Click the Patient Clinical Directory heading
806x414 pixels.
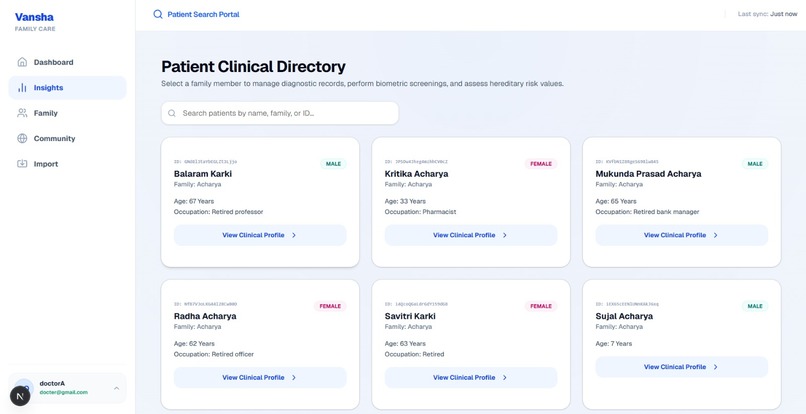[x=253, y=67]
